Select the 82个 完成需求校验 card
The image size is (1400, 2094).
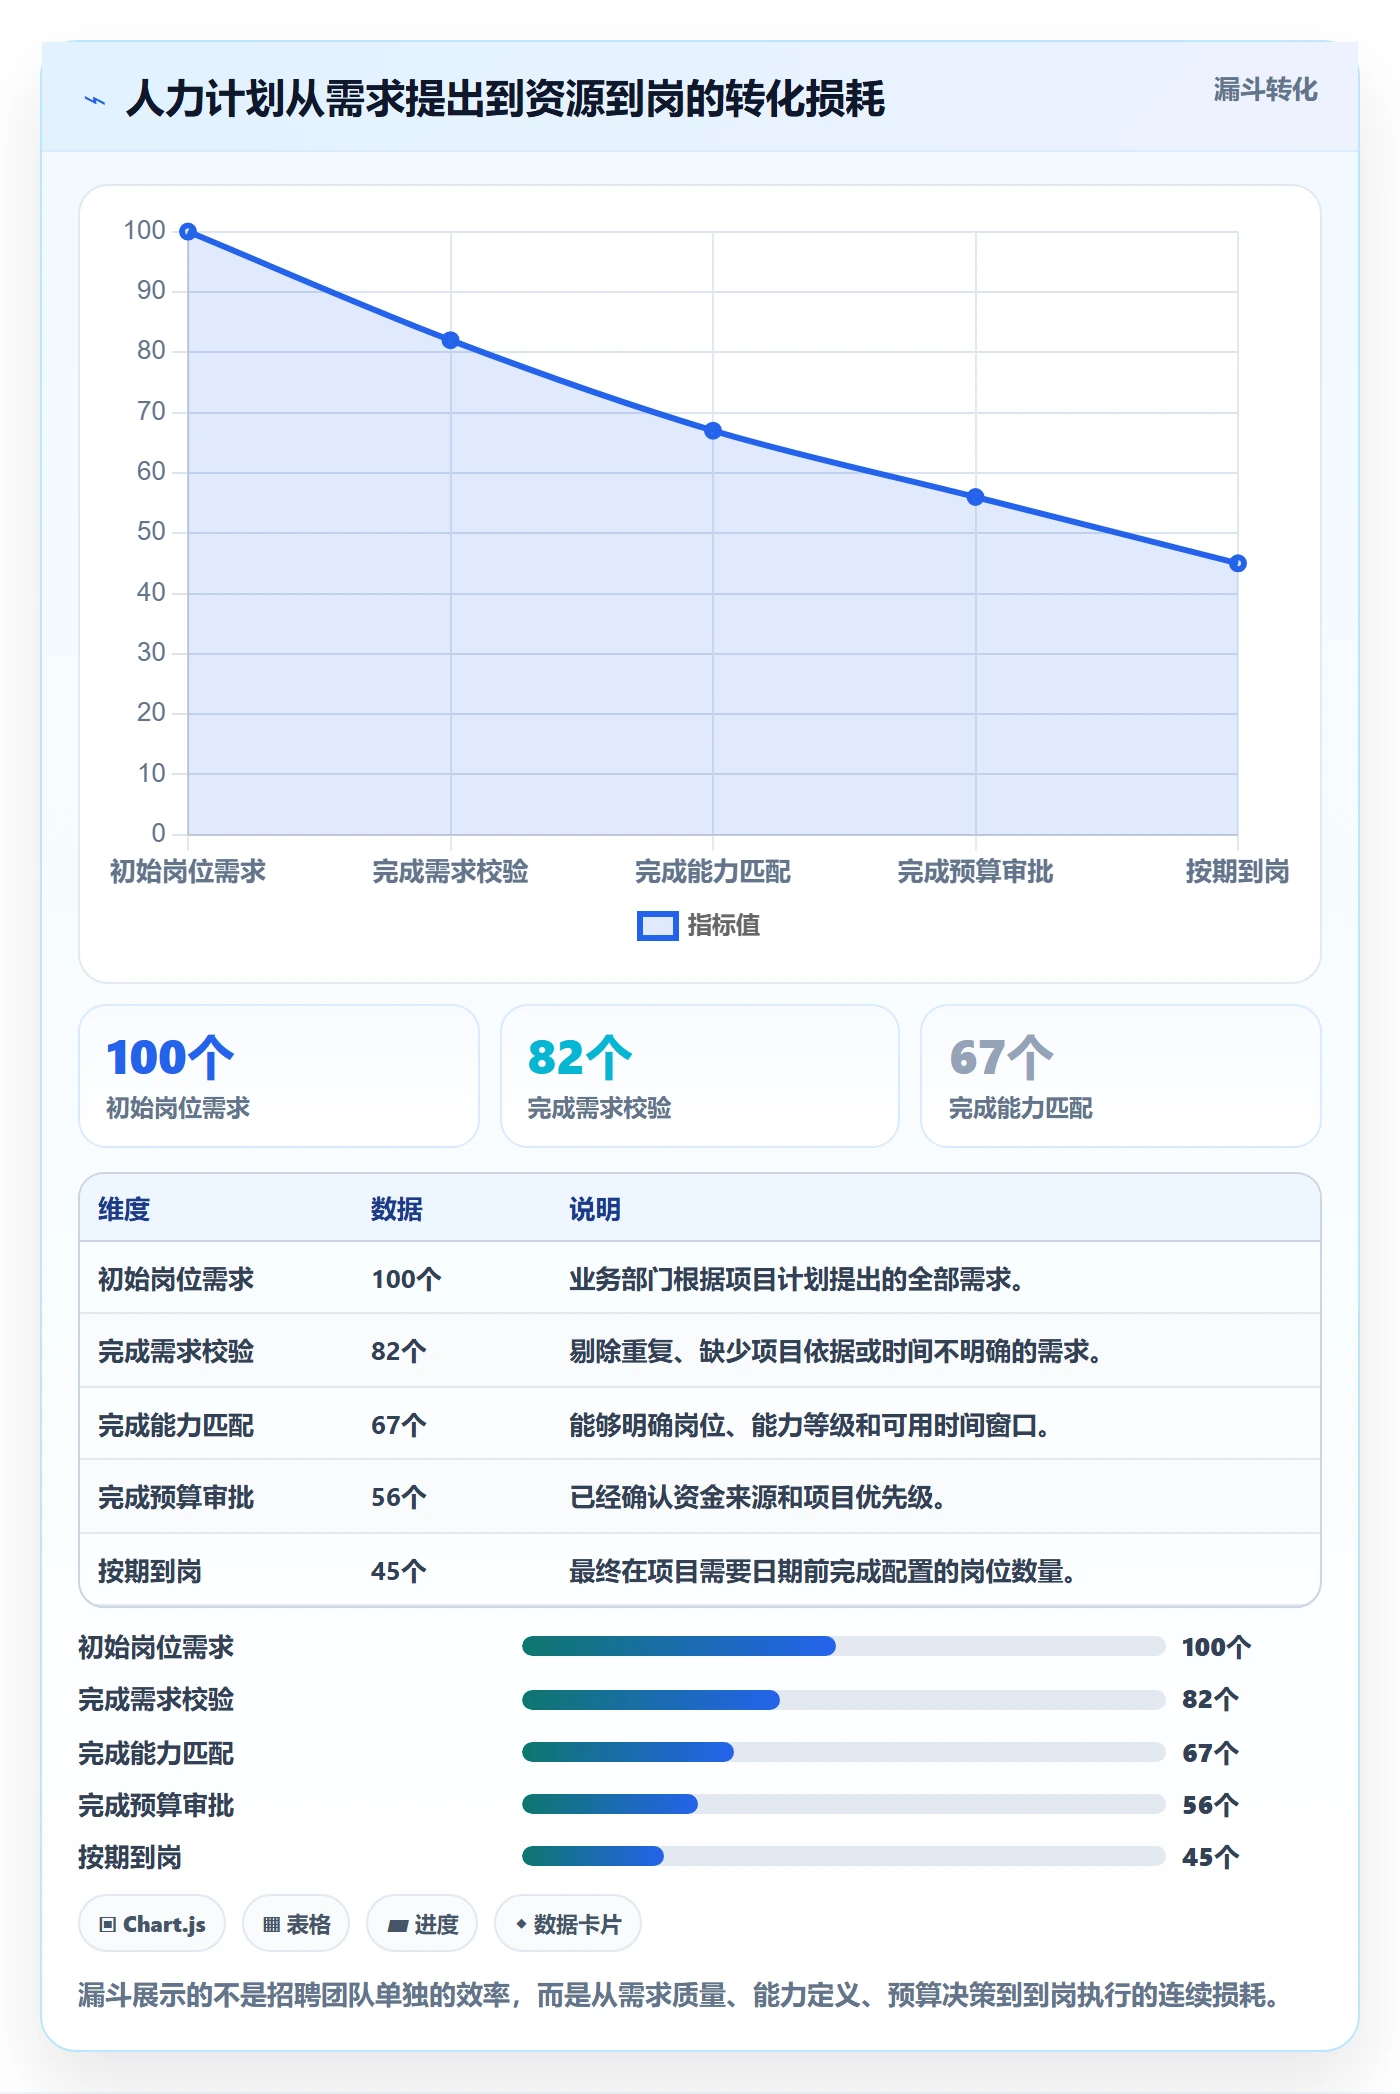700,1076
